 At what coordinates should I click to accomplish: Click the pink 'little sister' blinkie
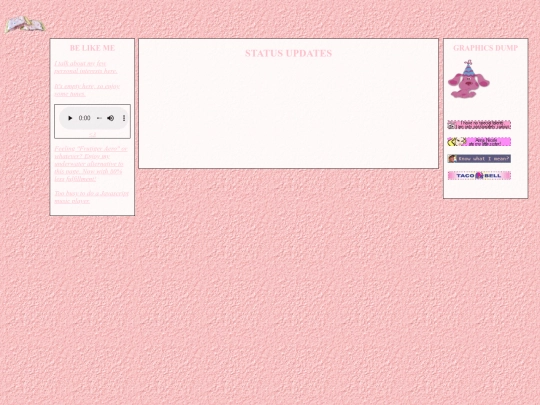coord(479,142)
